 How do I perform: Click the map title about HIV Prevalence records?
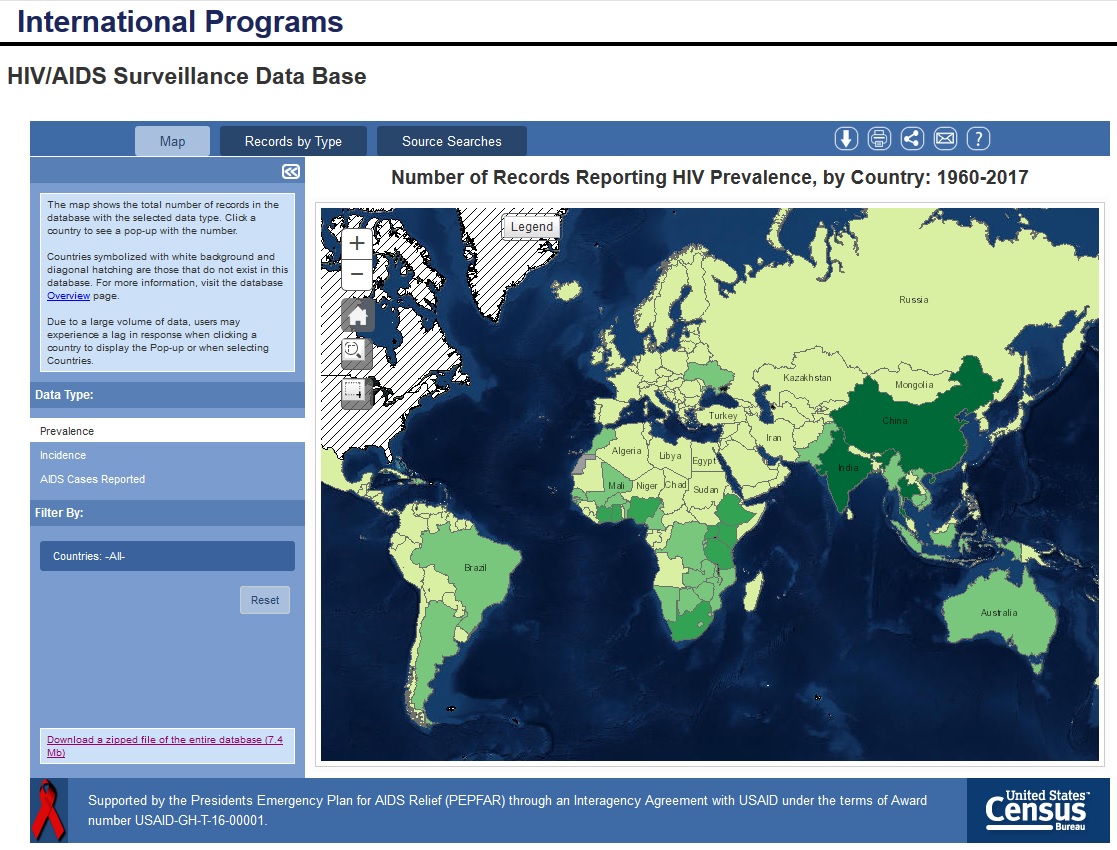[x=710, y=177]
